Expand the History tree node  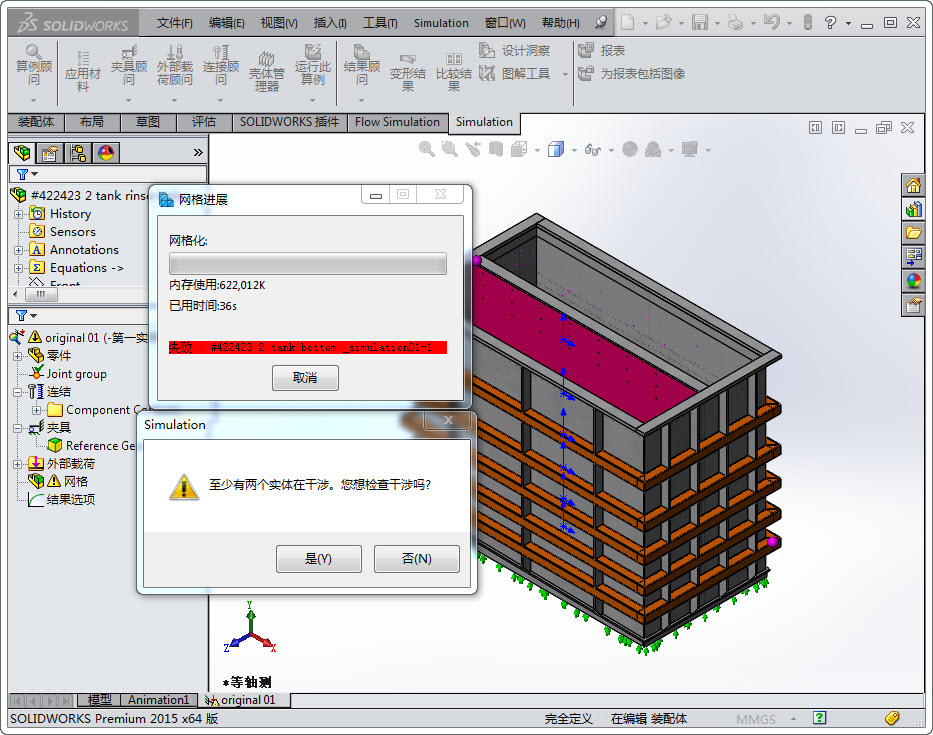[18, 214]
